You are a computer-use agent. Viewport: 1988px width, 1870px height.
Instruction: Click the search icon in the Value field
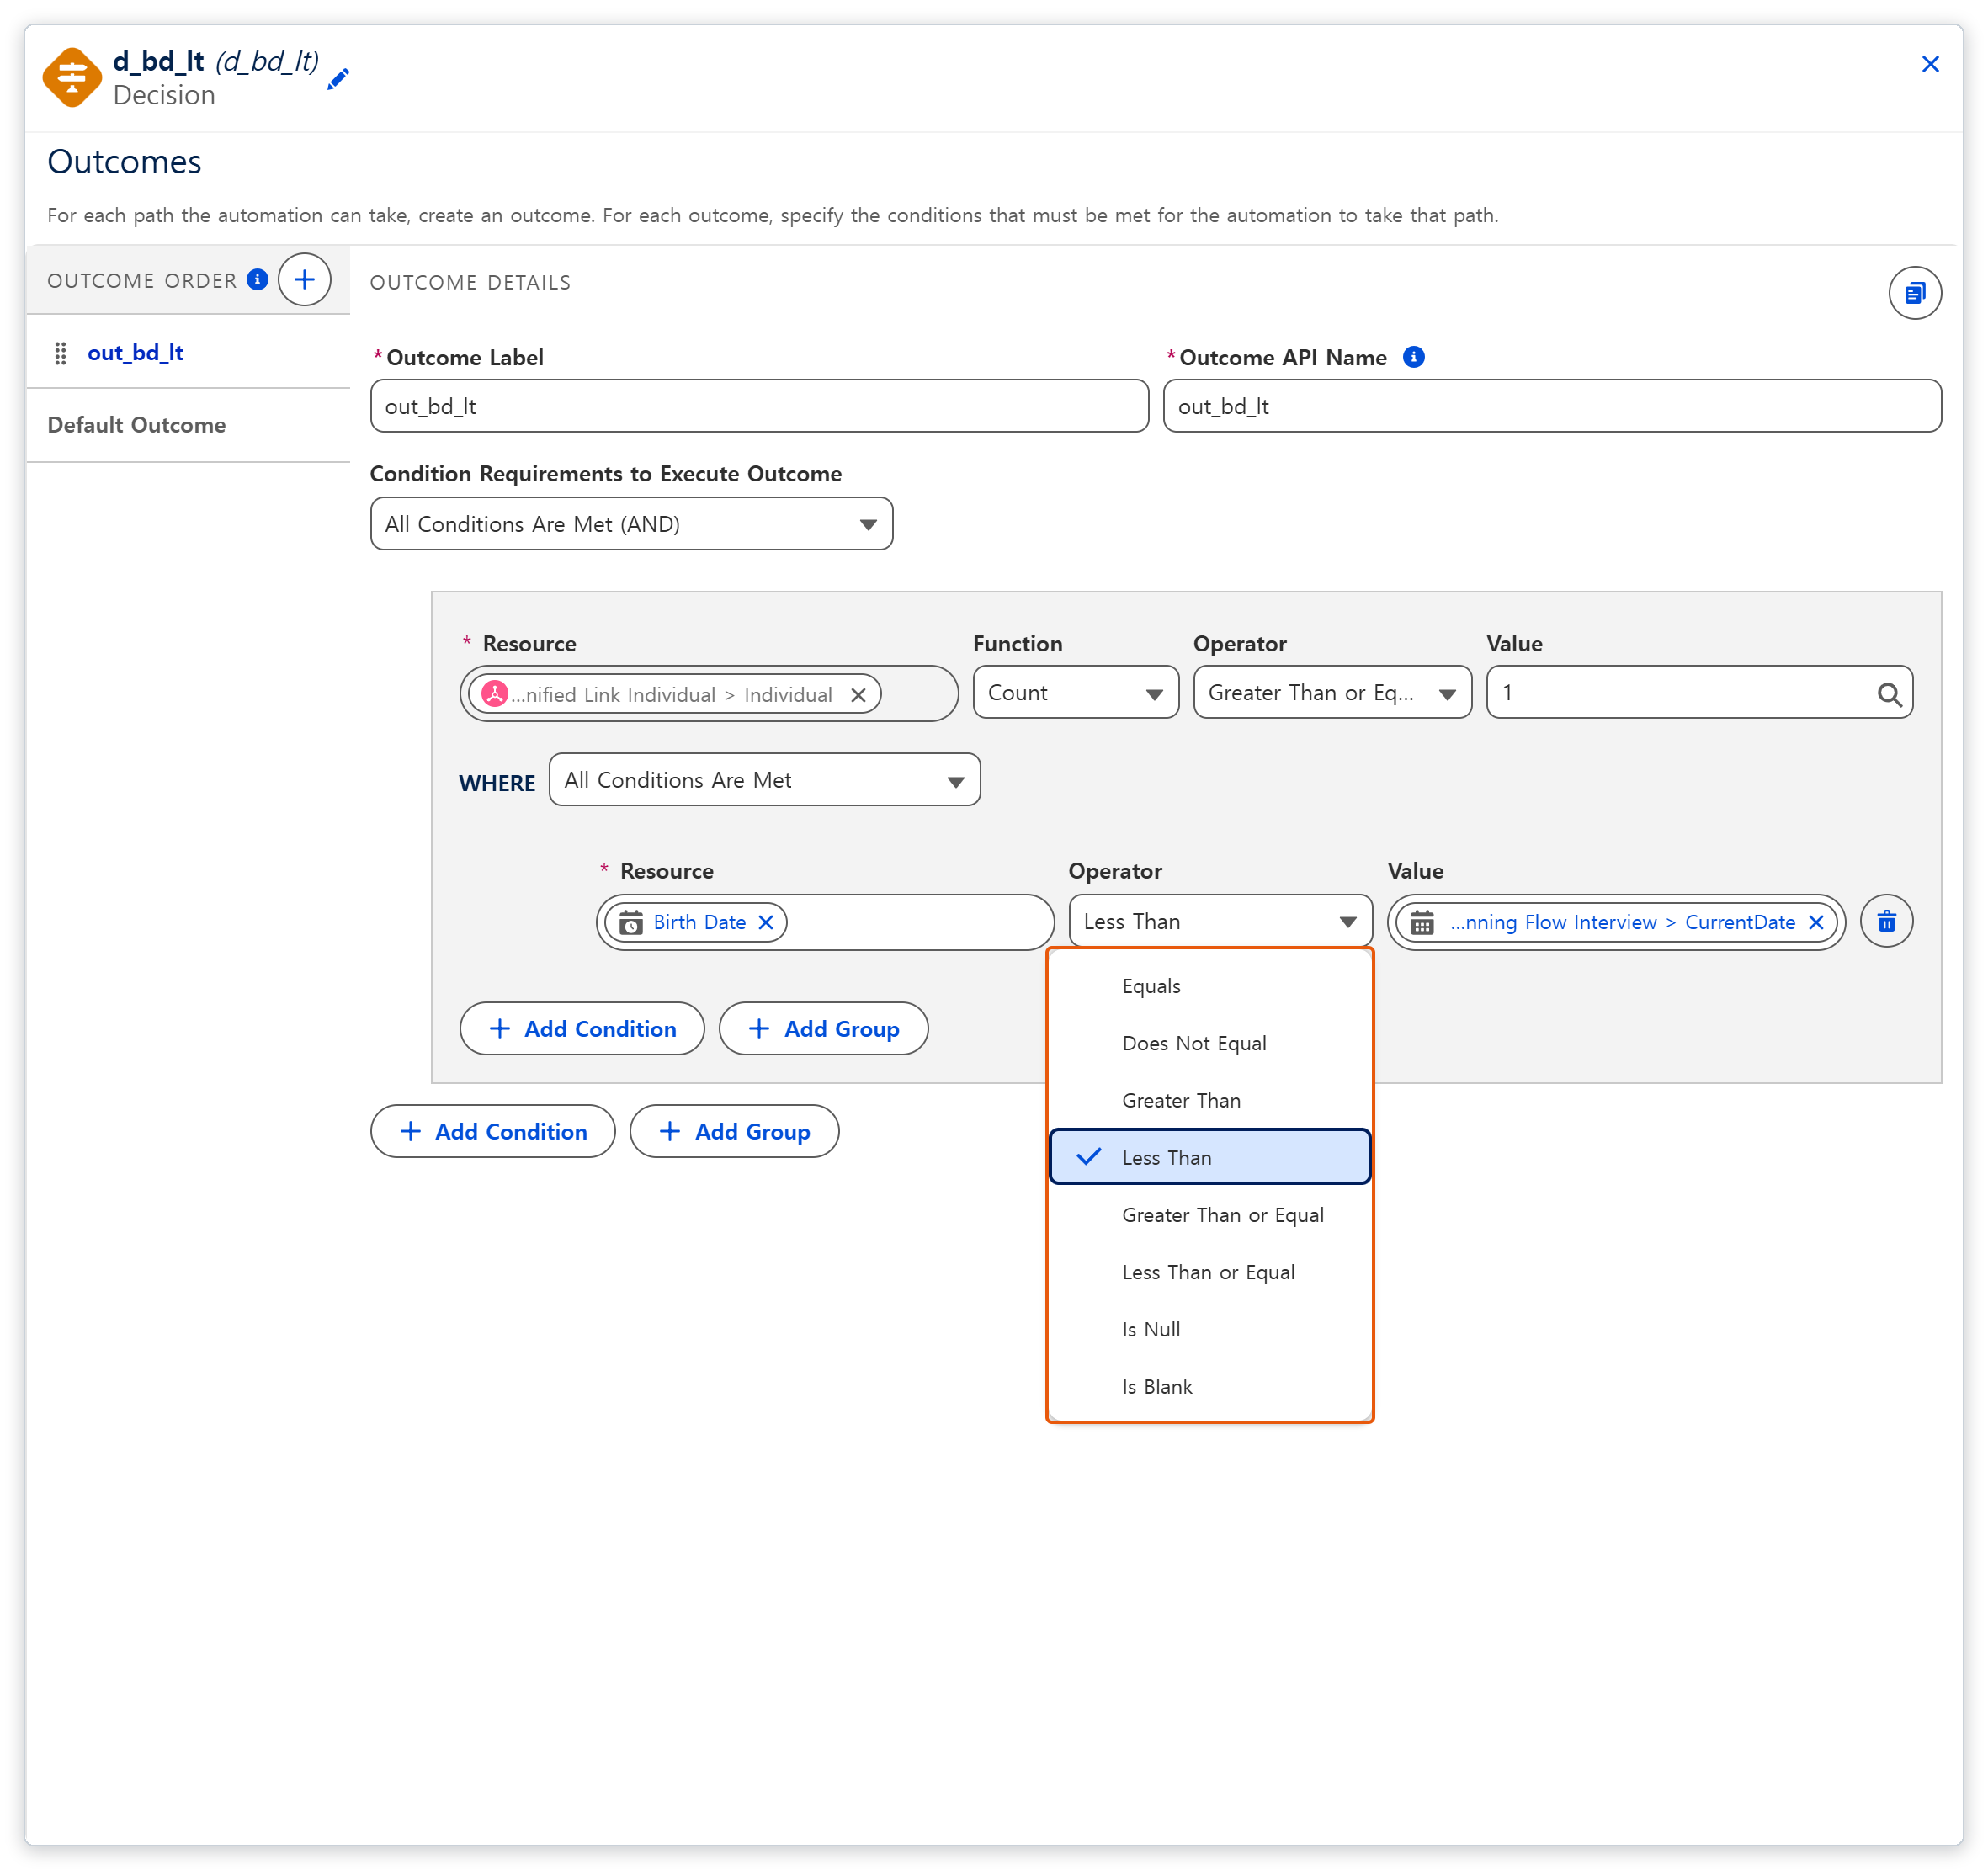(1889, 694)
